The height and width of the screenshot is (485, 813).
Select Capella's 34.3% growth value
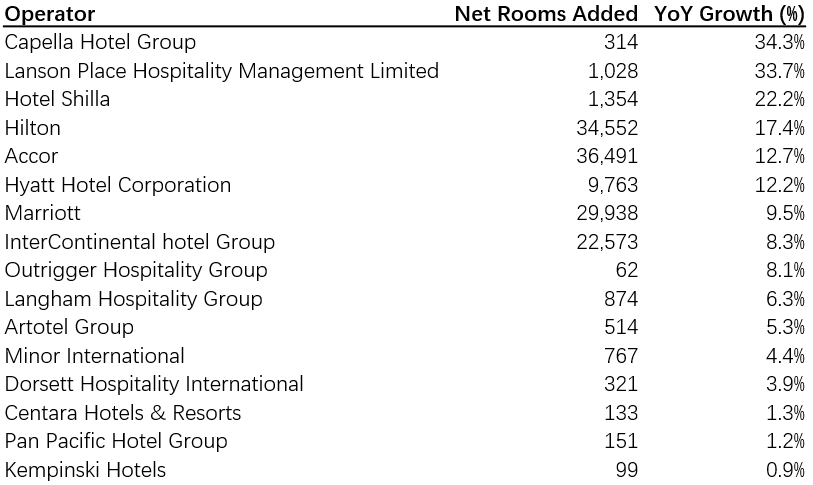(779, 42)
